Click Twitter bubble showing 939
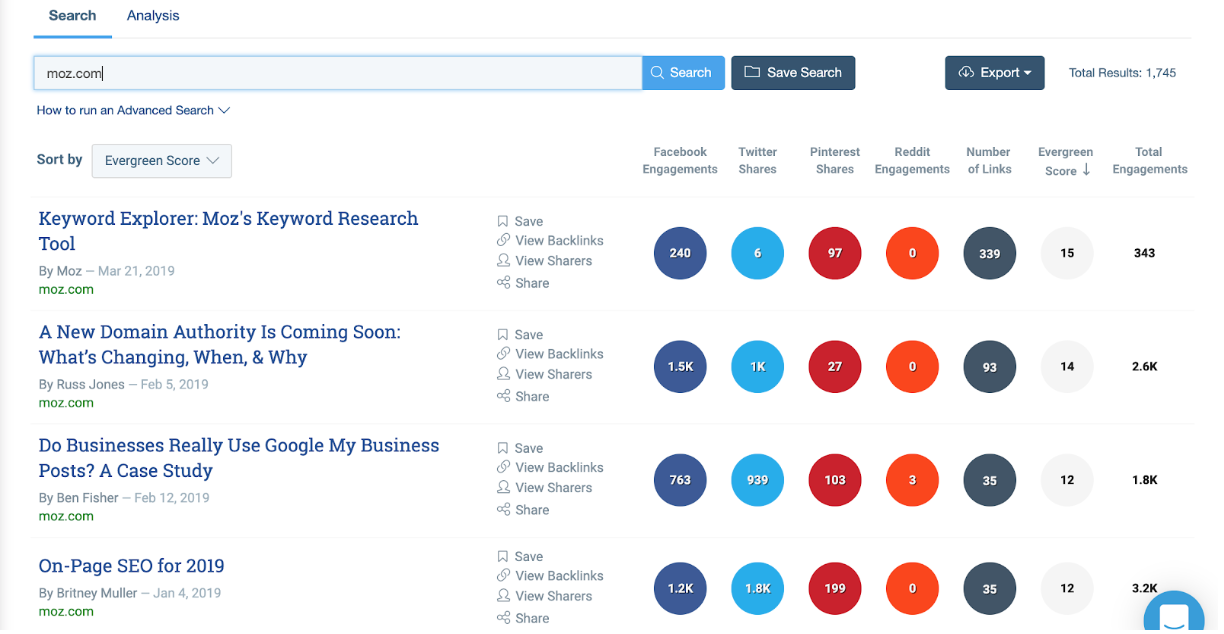This screenshot has width=1224, height=634. coord(757,480)
